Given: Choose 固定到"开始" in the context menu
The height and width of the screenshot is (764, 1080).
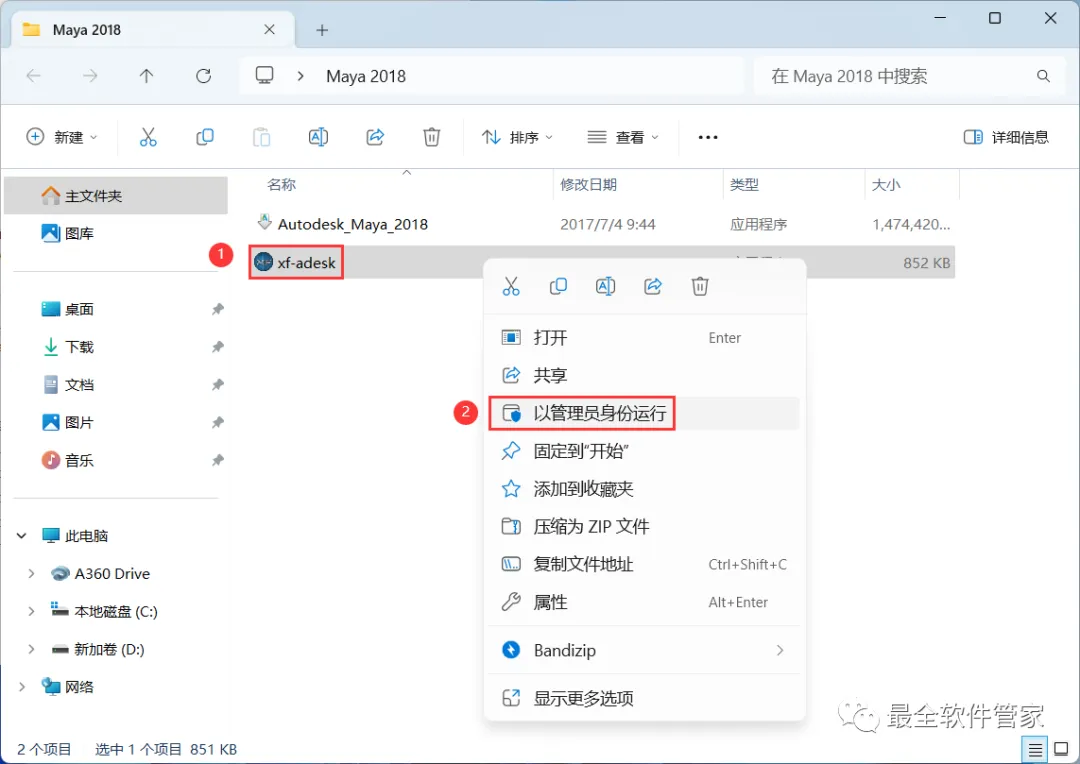Looking at the screenshot, I should point(643,451).
